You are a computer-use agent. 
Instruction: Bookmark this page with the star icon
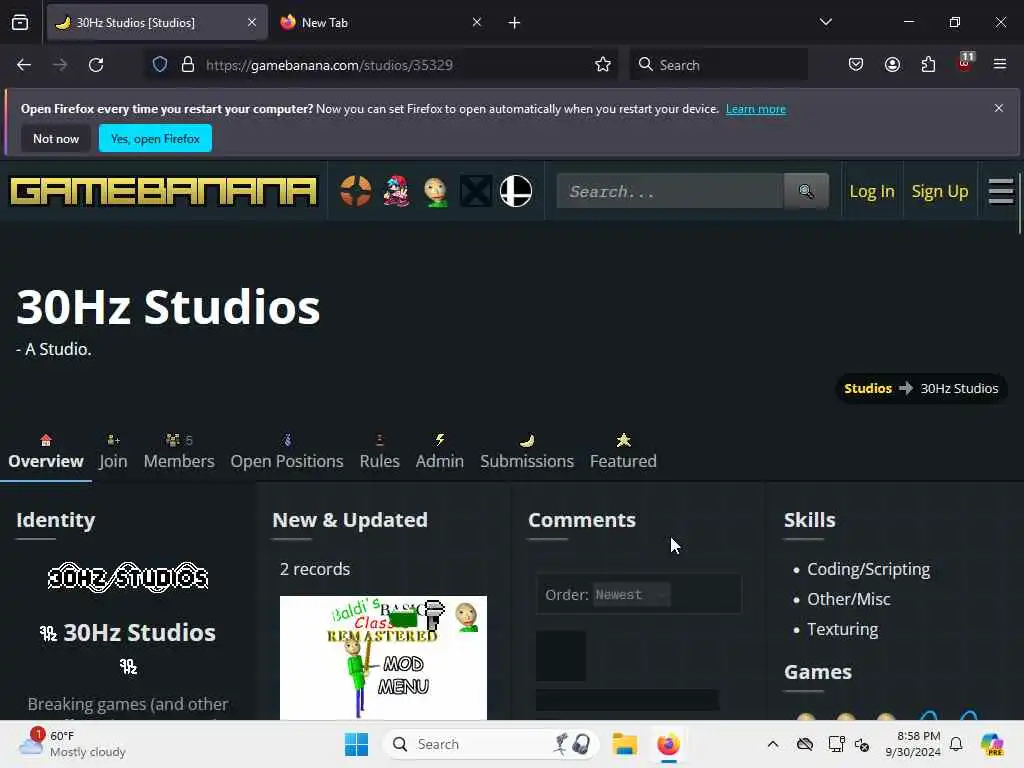coord(603,65)
